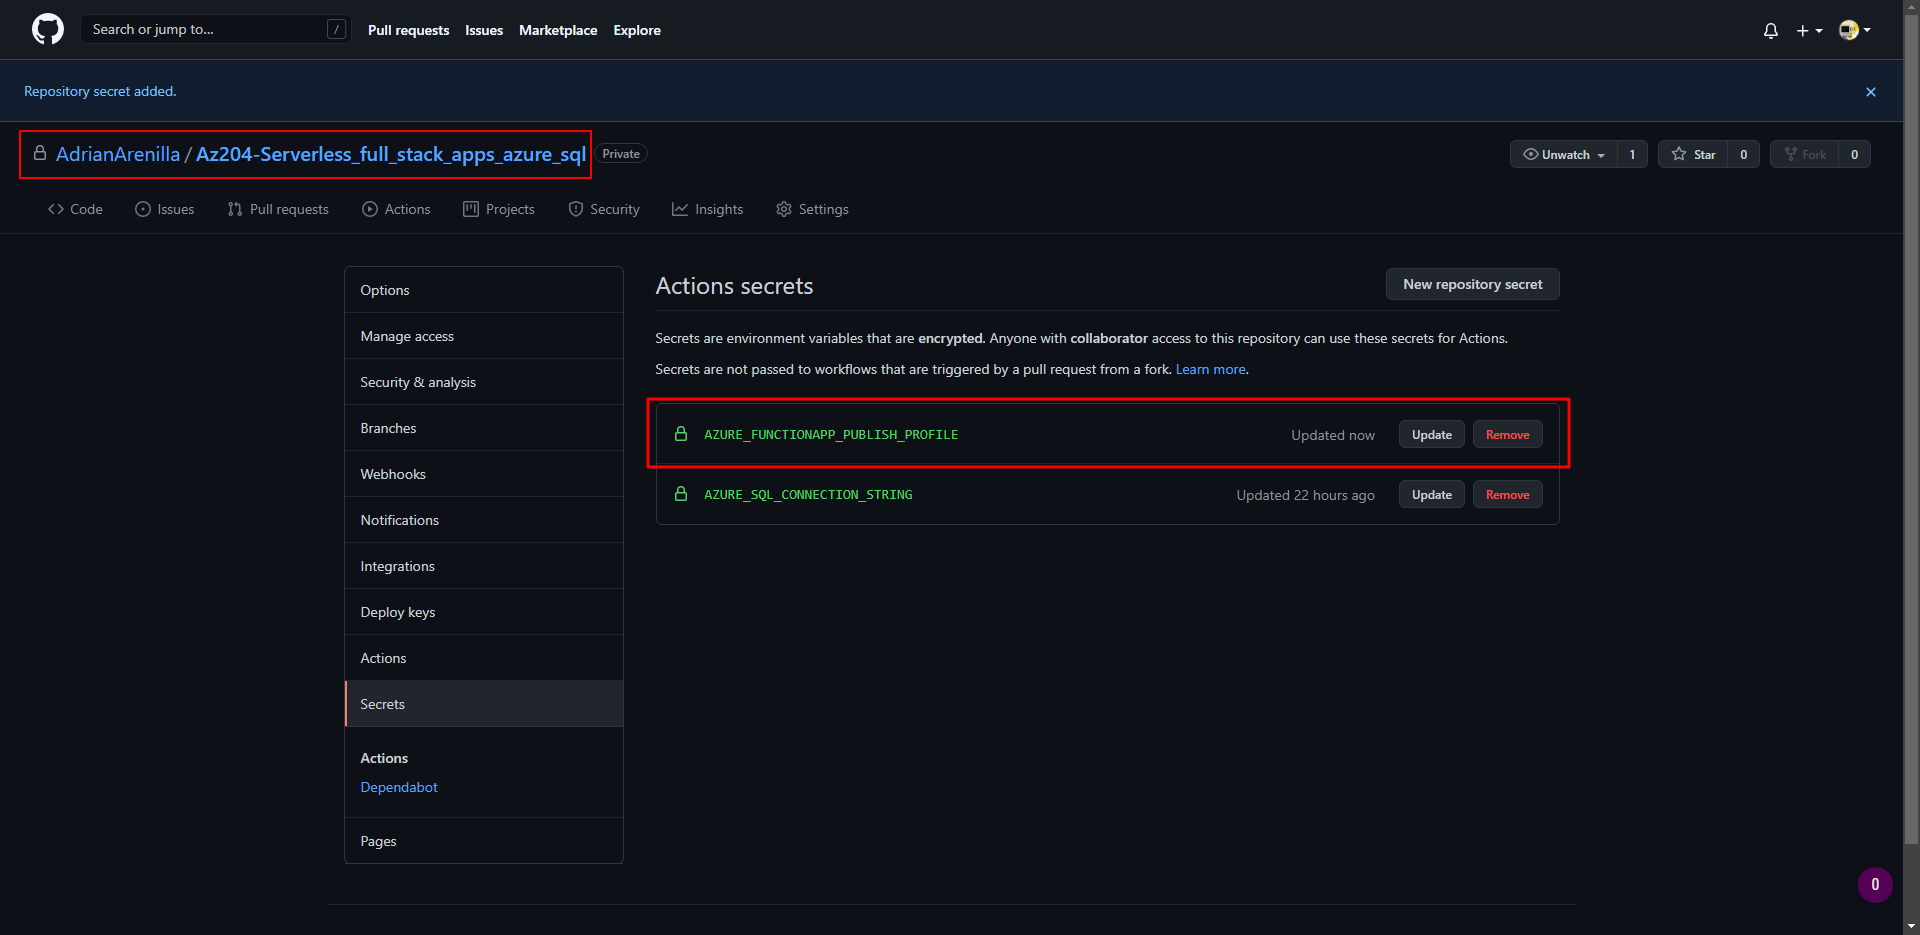
Task: Dismiss the 'Repository secret added' banner
Action: click(x=1871, y=92)
